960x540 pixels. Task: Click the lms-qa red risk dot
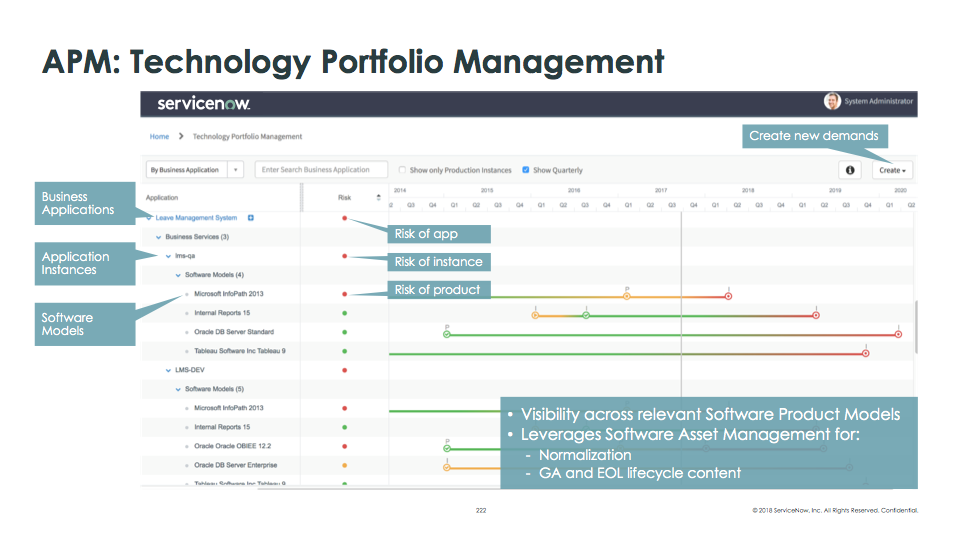coord(345,256)
